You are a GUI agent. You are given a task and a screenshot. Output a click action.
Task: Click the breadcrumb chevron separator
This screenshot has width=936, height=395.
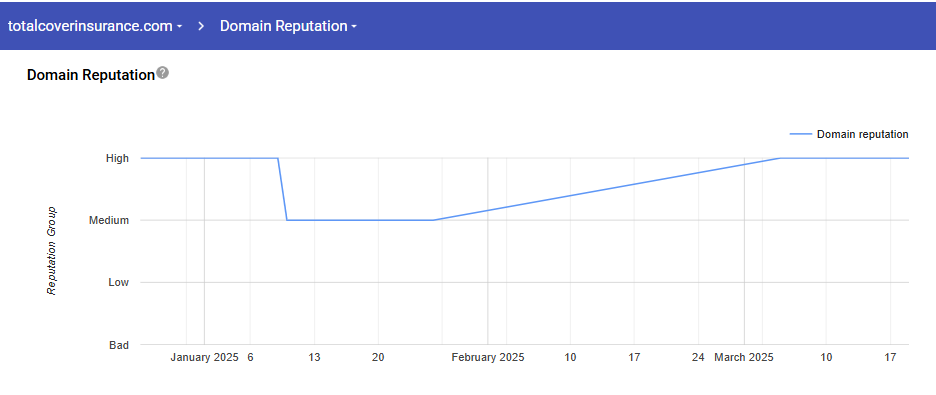tap(202, 26)
